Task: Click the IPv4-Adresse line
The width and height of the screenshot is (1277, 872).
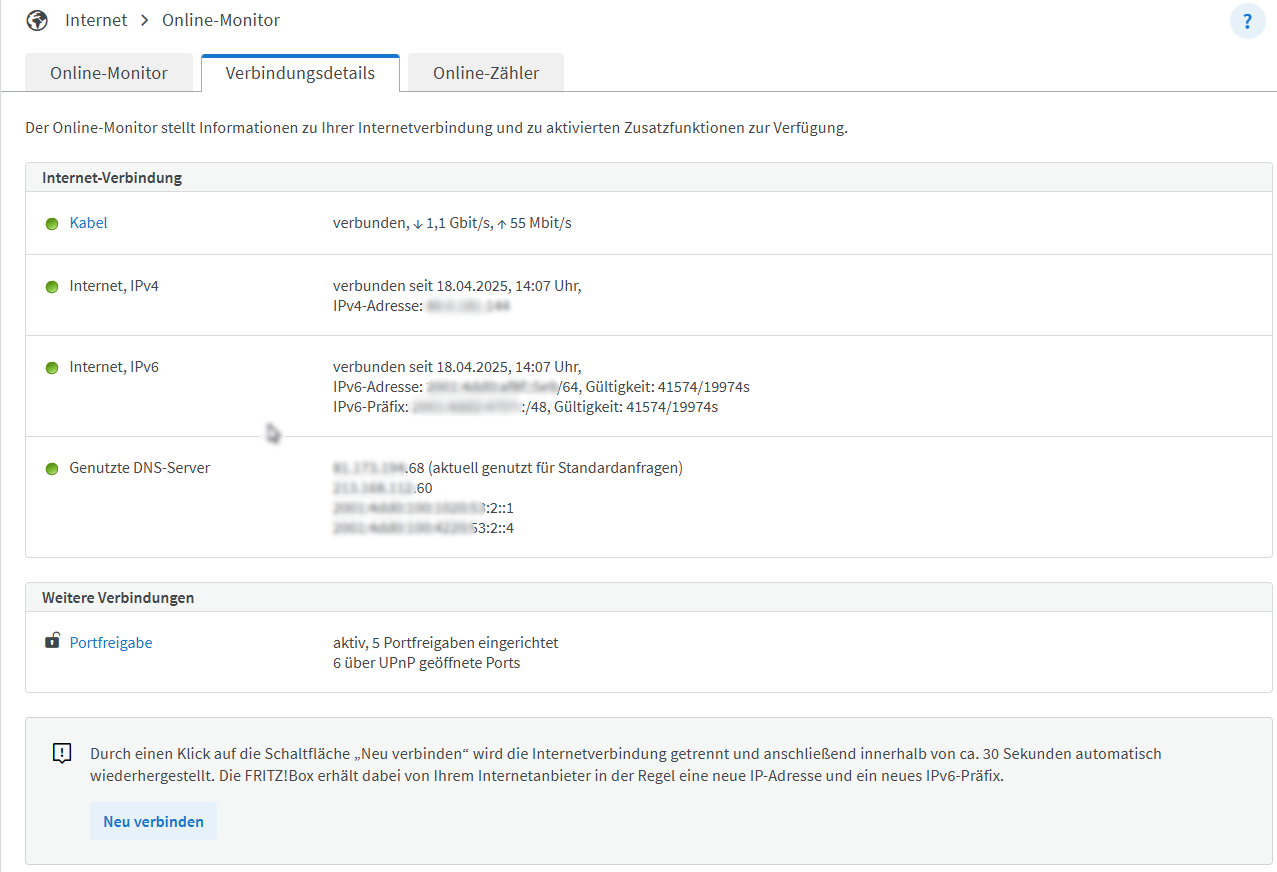Action: pos(422,306)
